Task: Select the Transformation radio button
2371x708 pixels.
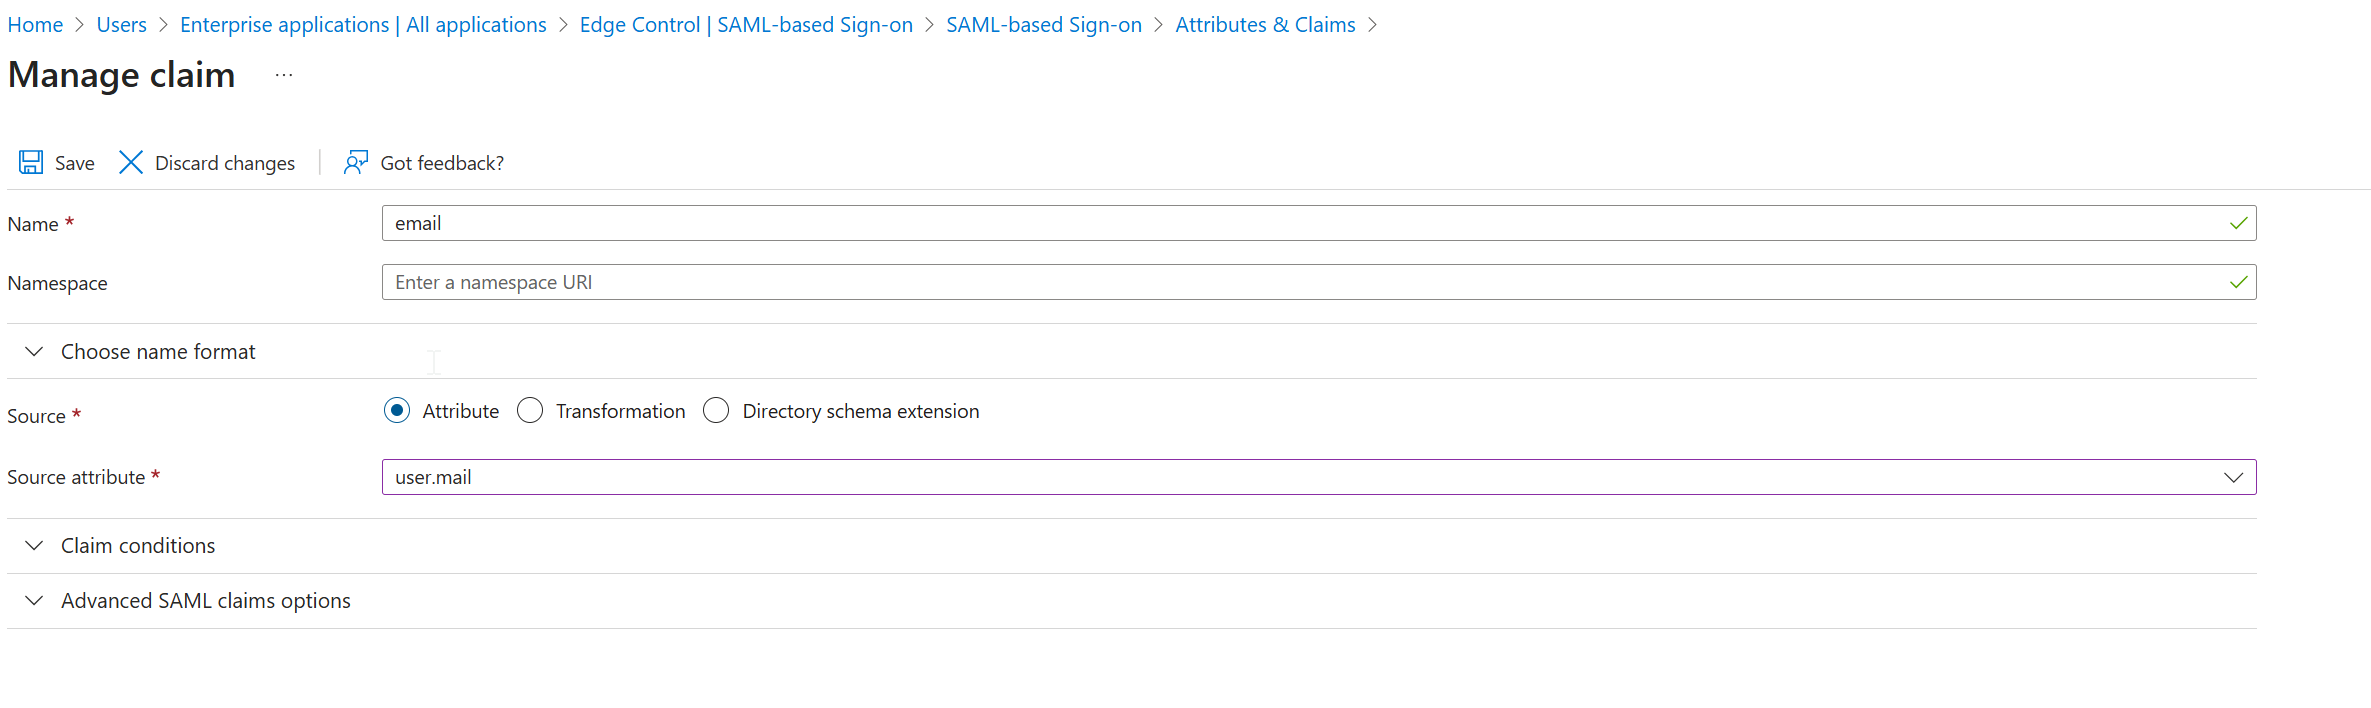Action: (x=530, y=410)
